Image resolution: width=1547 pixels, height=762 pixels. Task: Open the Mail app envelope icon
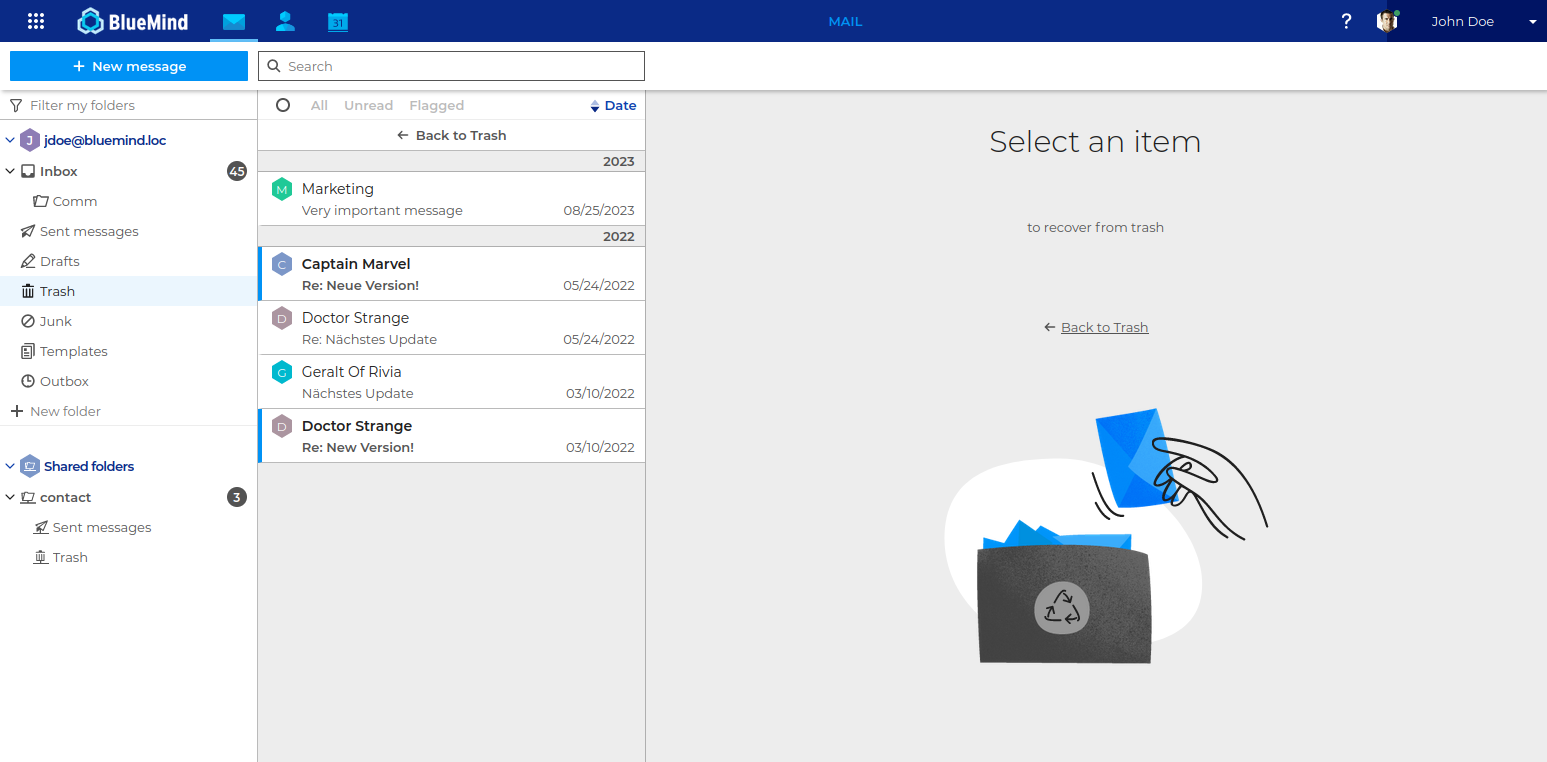[x=234, y=21]
